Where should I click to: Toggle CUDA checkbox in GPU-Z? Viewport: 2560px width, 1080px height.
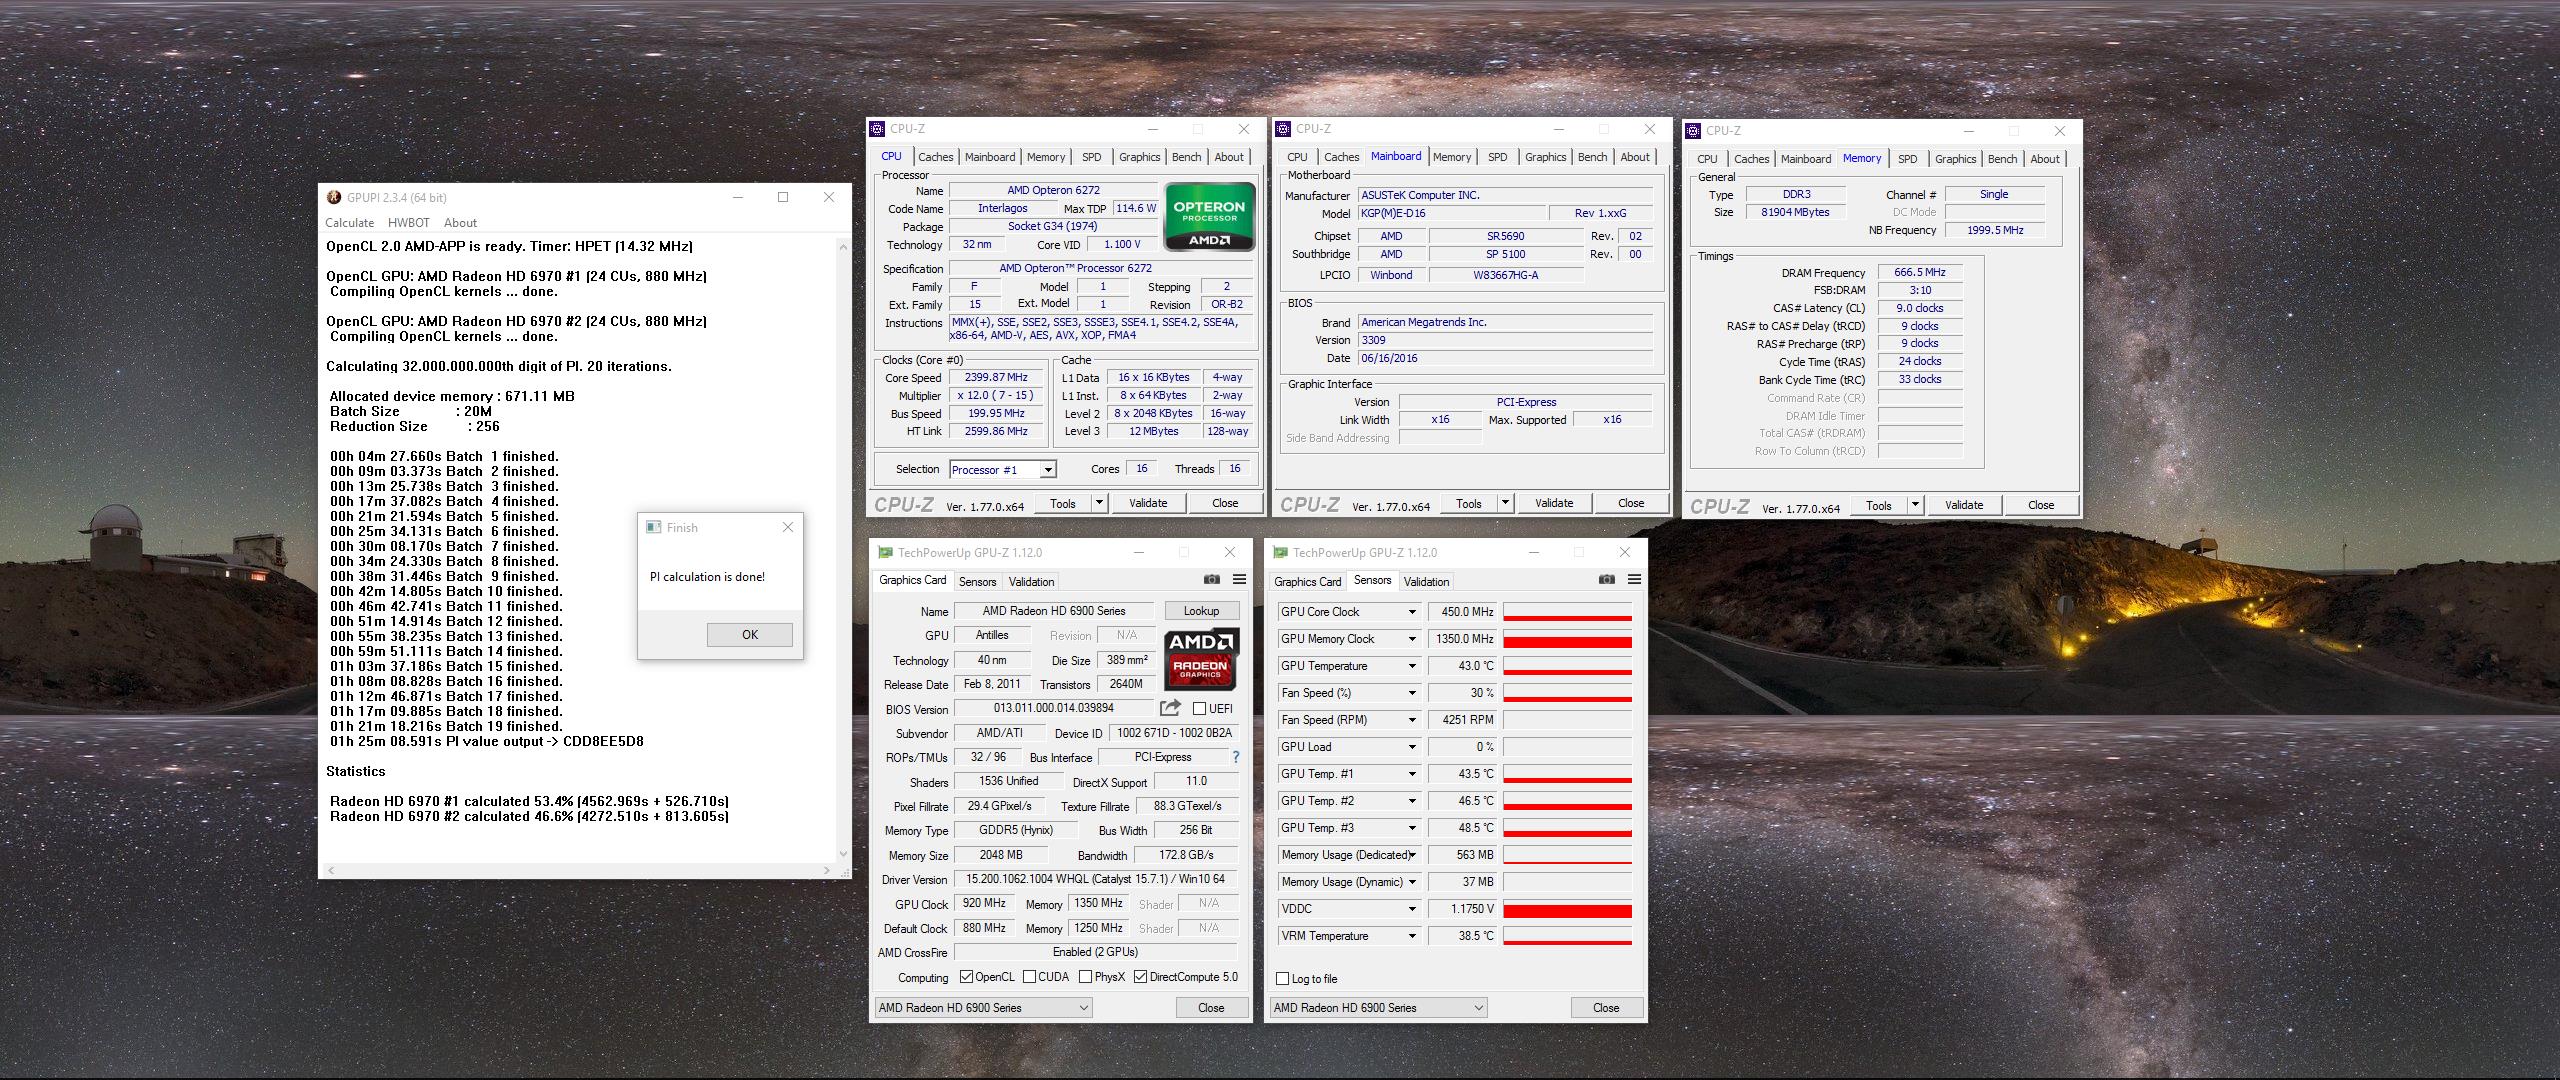click(x=1029, y=977)
